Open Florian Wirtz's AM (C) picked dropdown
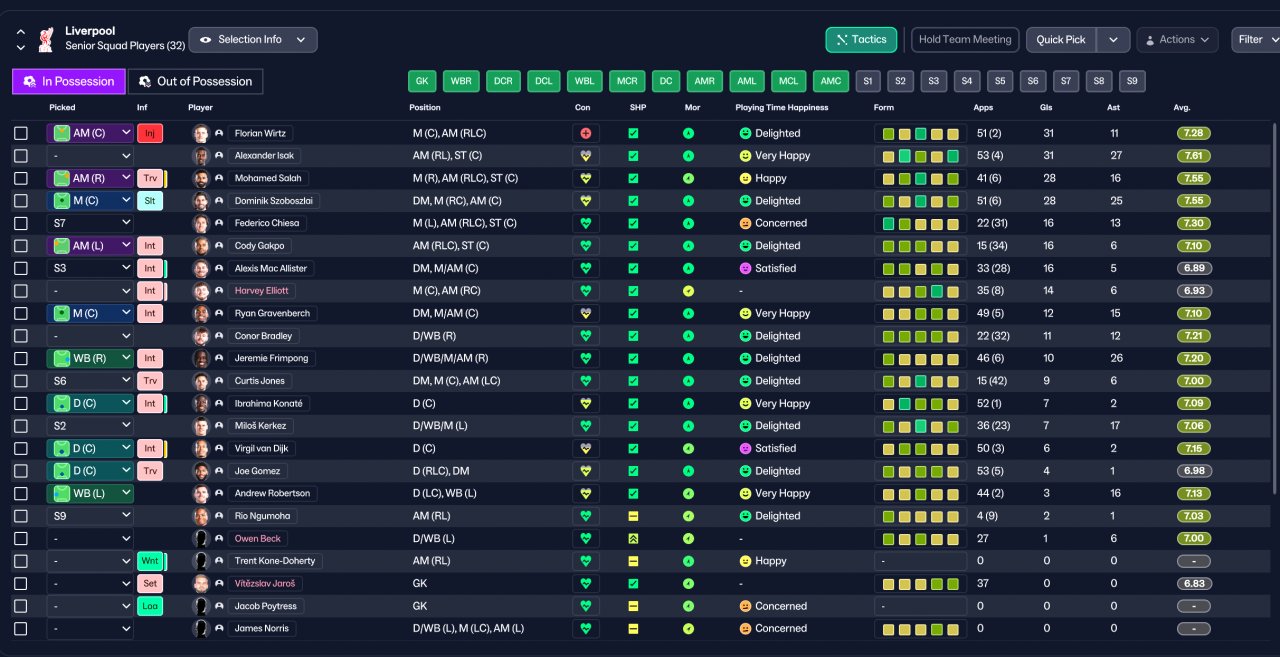Image resolution: width=1280 pixels, height=657 pixels. [x=90, y=133]
